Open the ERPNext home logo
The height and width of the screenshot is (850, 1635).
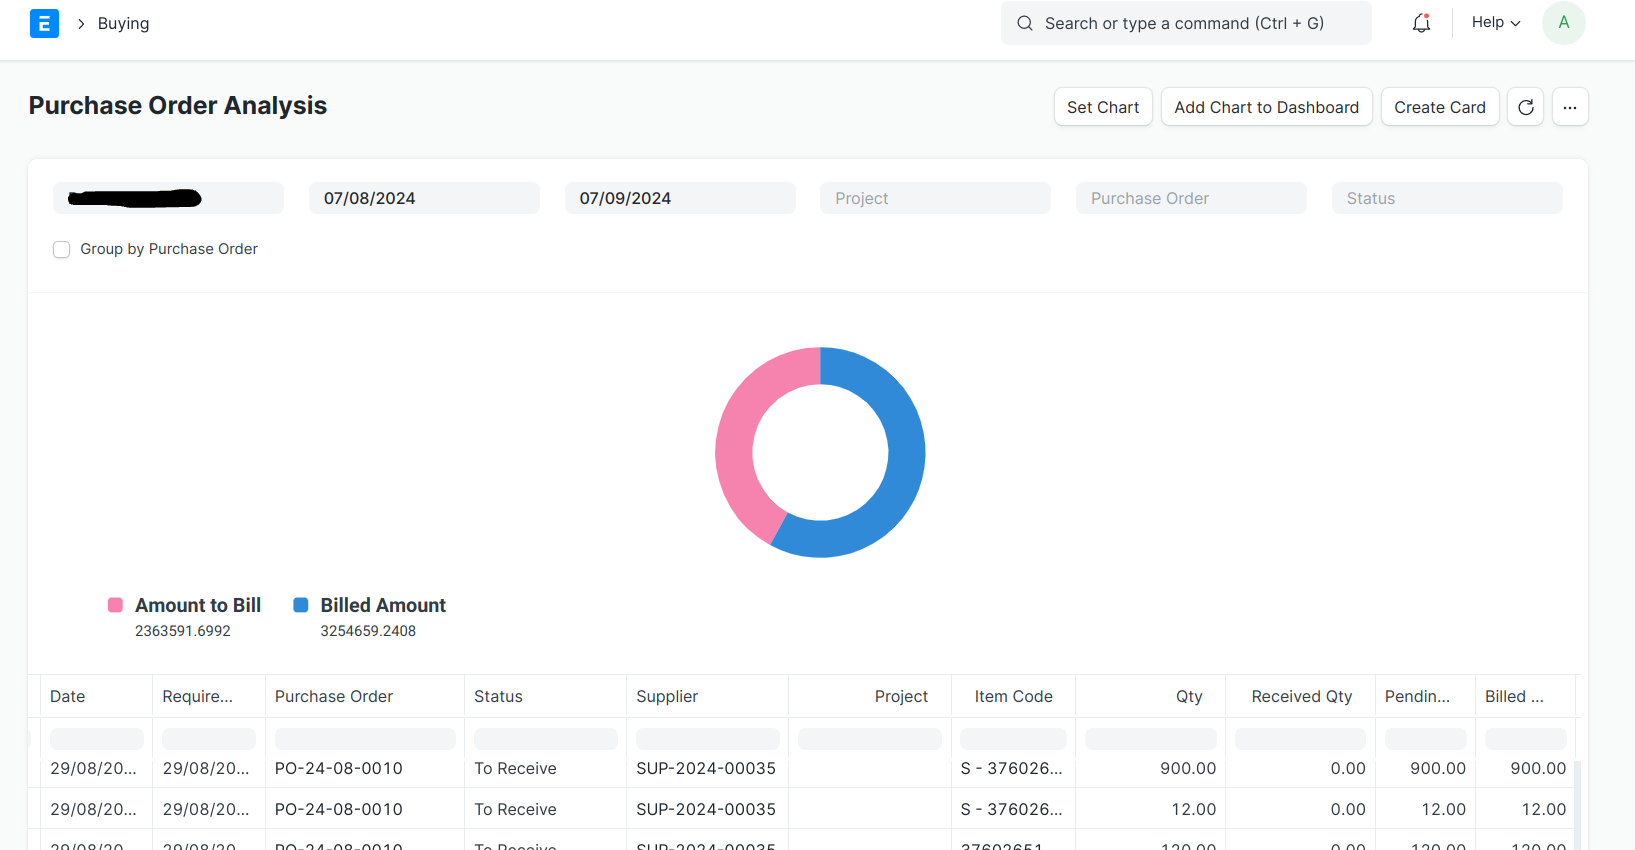[x=44, y=23]
